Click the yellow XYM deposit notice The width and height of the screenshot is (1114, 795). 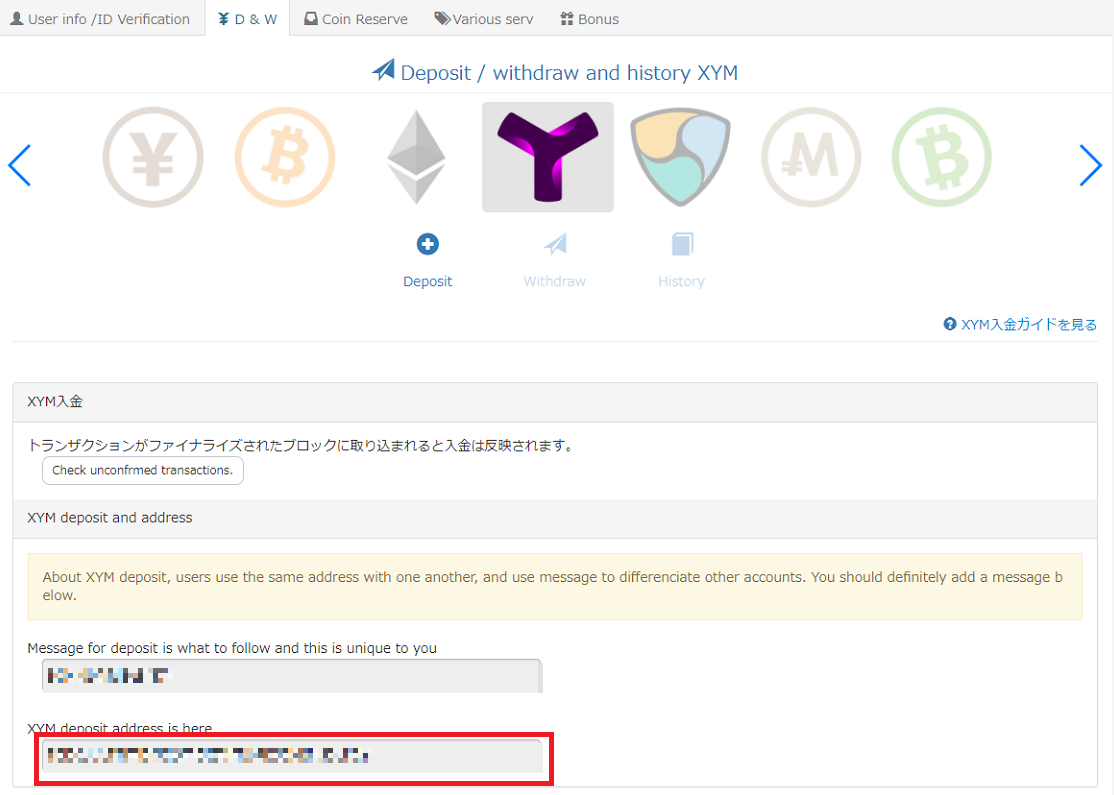[x=555, y=587]
